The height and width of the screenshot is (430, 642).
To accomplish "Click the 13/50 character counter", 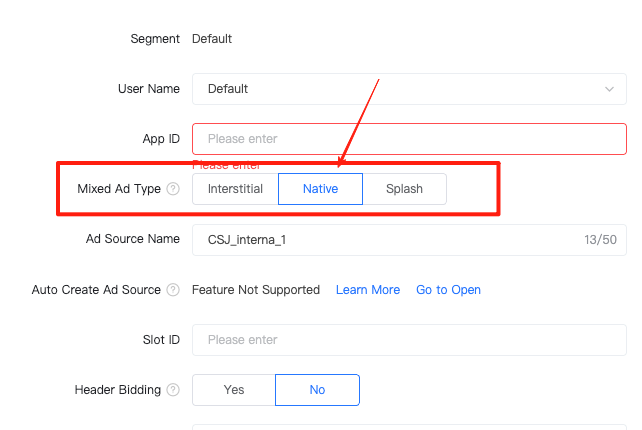I will pos(600,240).
